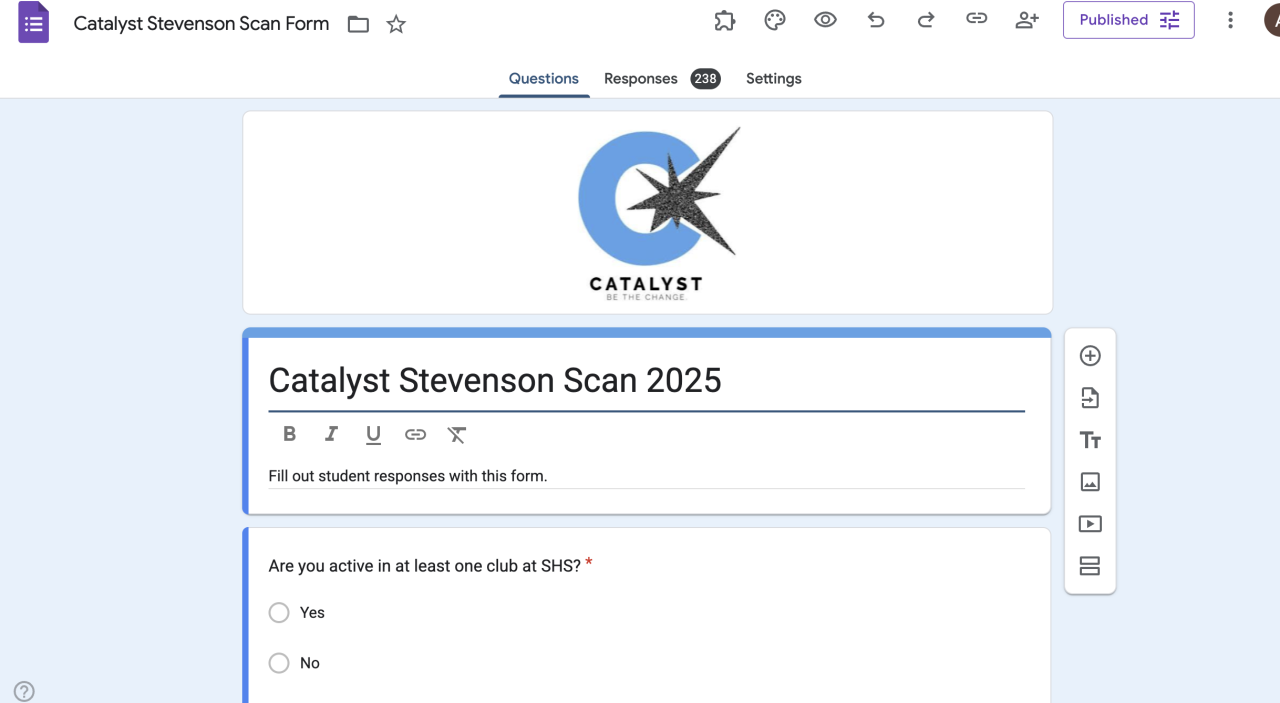Open the add-ons puzzle icon
This screenshot has width=1280, height=703.
(724, 20)
